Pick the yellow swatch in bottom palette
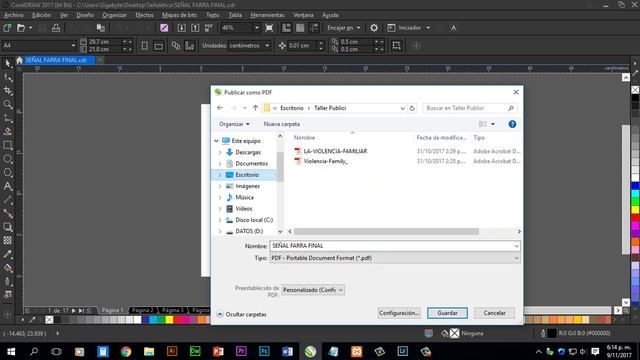 coord(169,320)
